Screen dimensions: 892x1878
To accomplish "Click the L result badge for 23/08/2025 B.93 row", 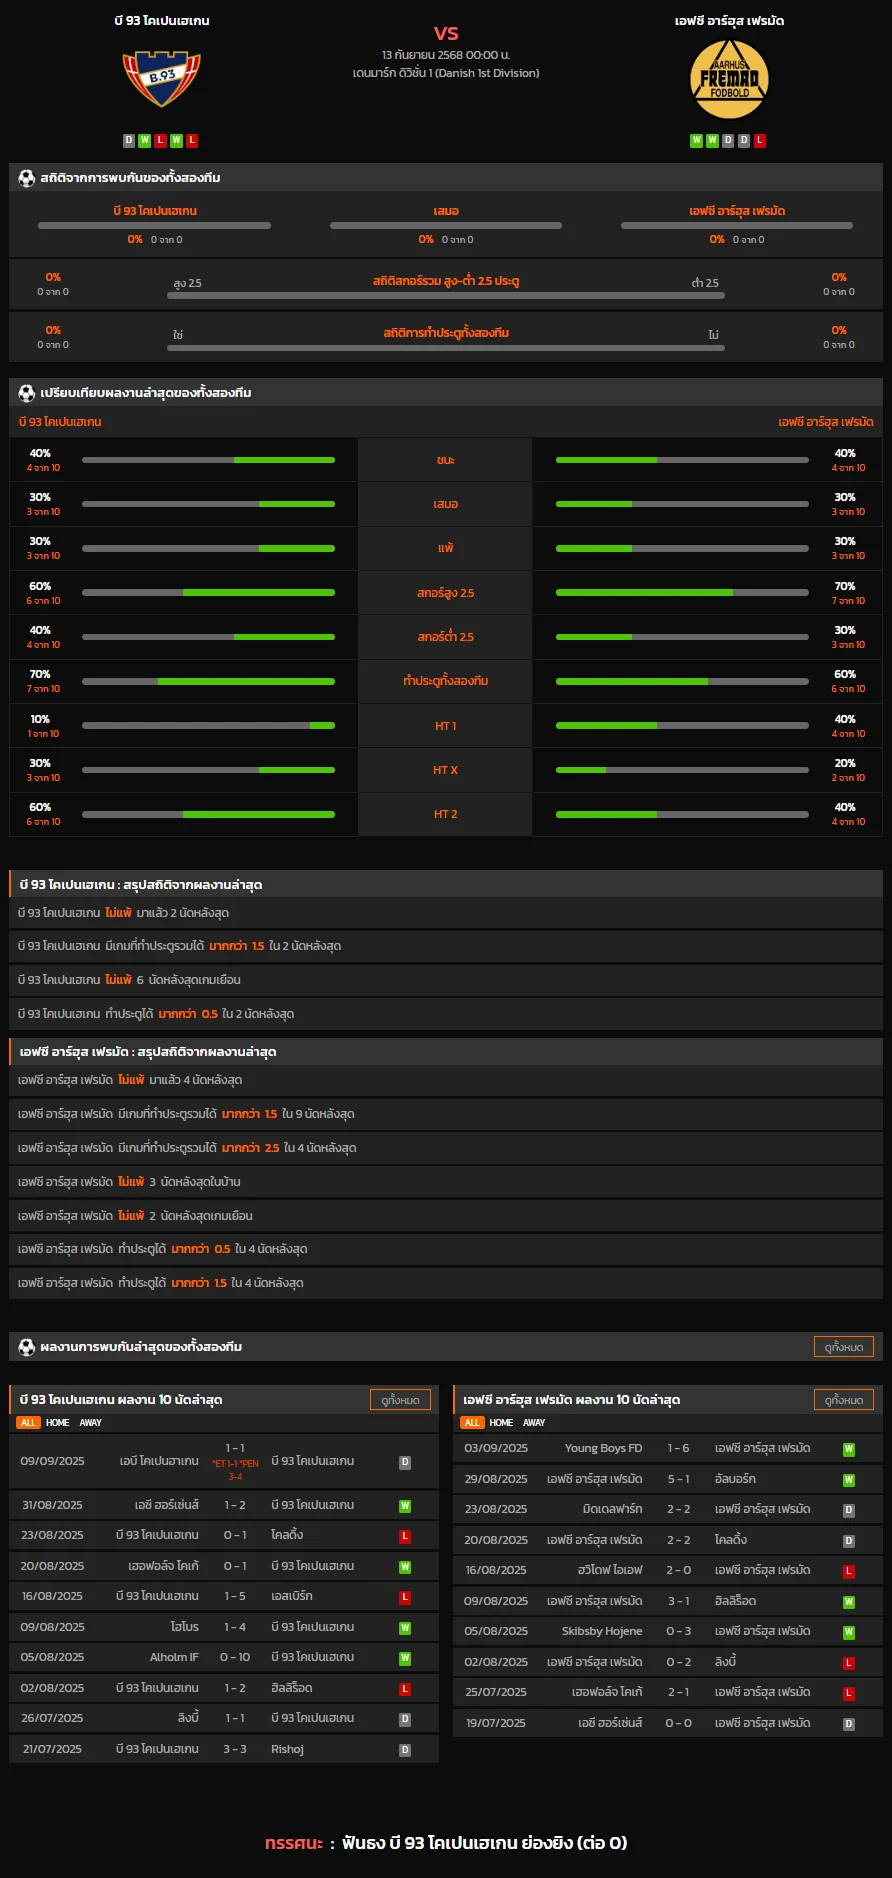I will tap(405, 1536).
